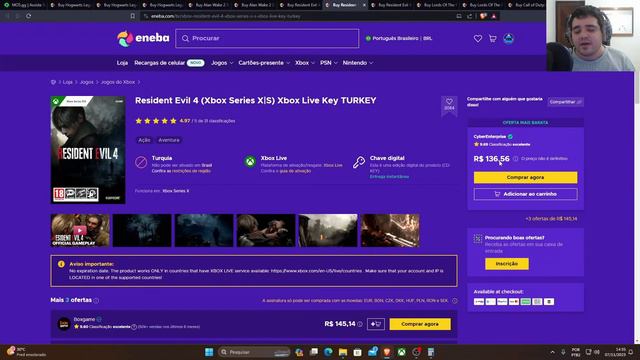The width and height of the screenshot is (640, 360).
Task: Expand the Nintendo menu dropdown
Action: (358, 63)
